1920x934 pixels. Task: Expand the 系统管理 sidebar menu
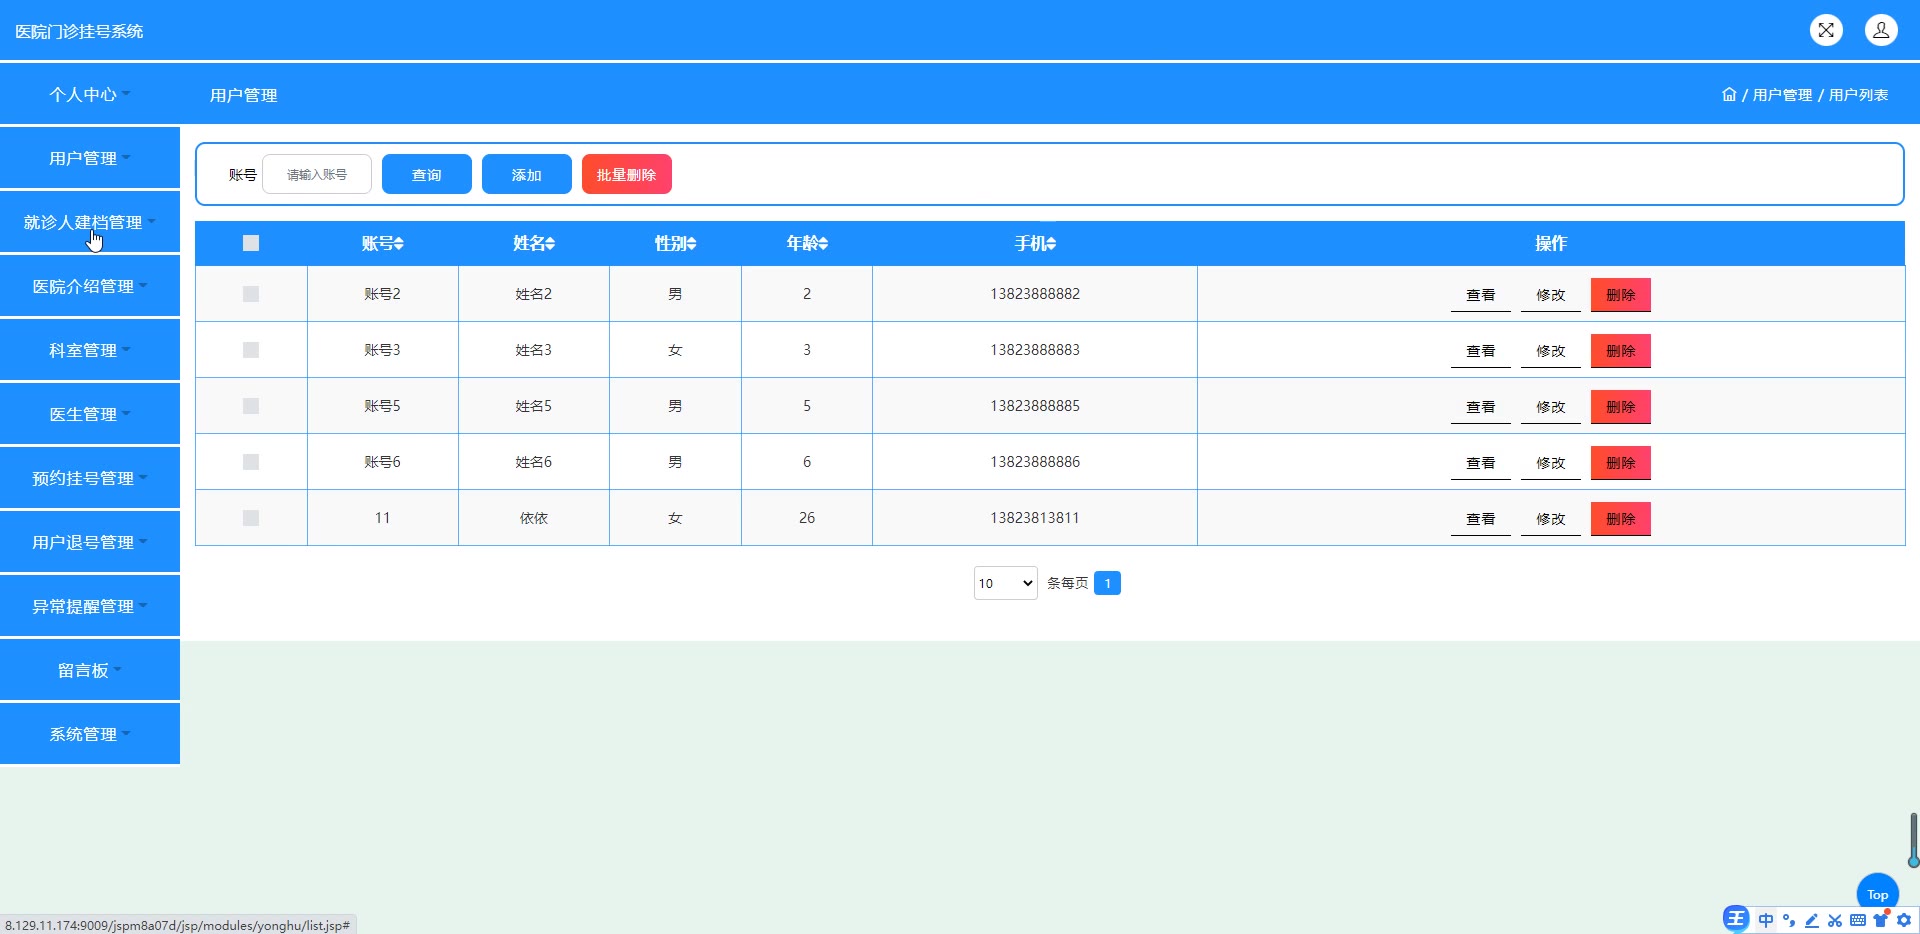(x=90, y=734)
